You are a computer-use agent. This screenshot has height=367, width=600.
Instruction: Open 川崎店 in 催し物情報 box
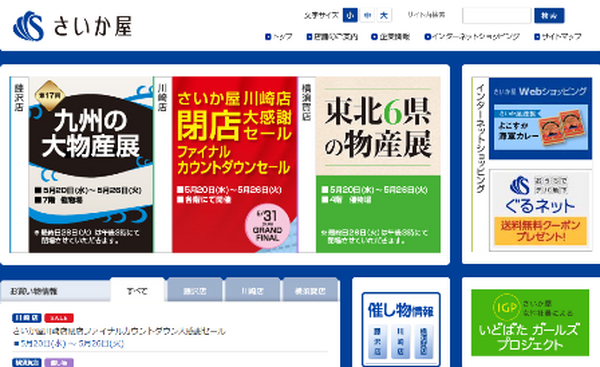(401, 342)
